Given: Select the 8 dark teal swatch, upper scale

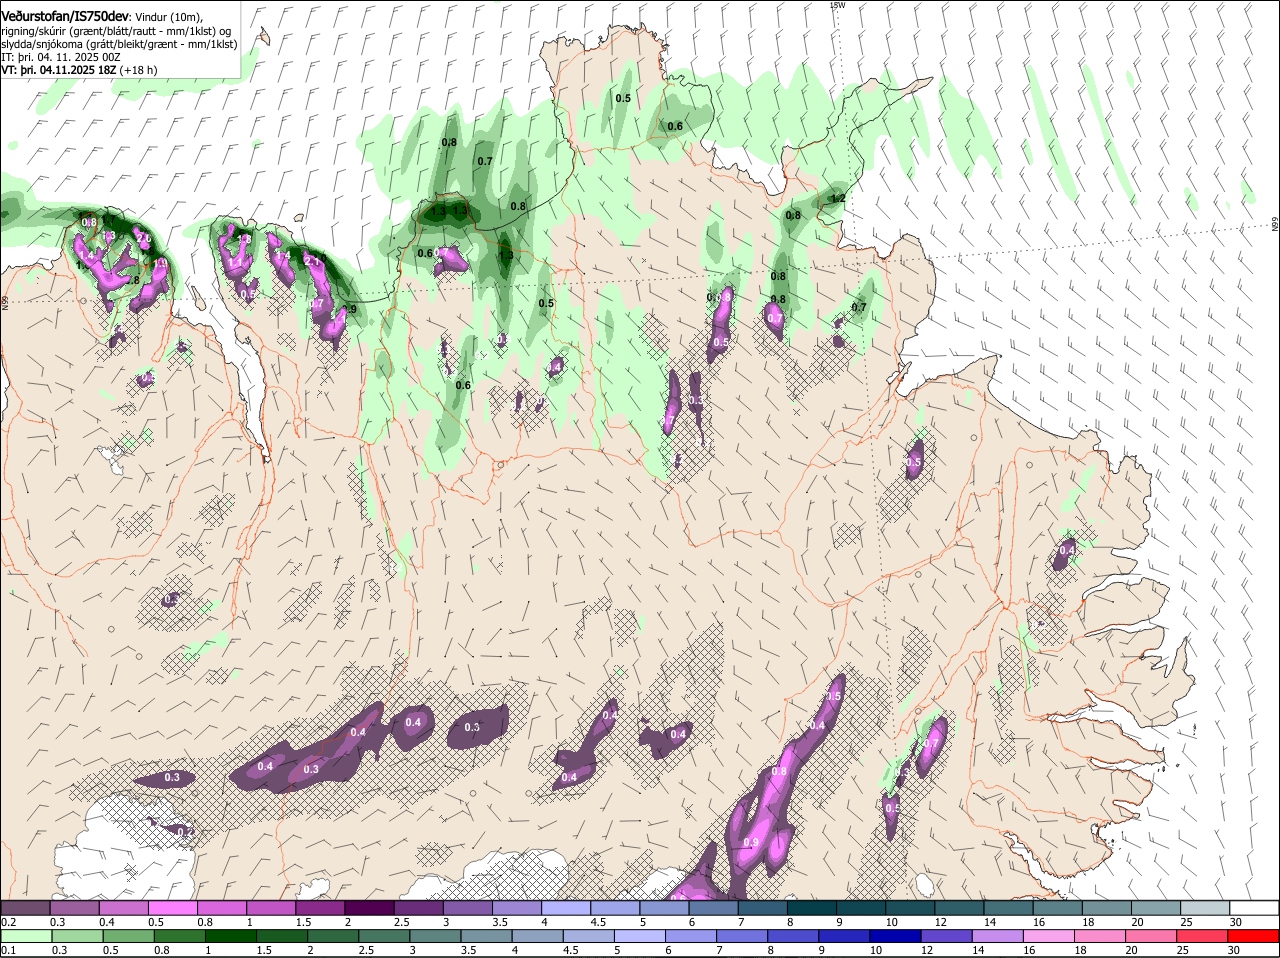Looking at the screenshot, I should click(813, 907).
